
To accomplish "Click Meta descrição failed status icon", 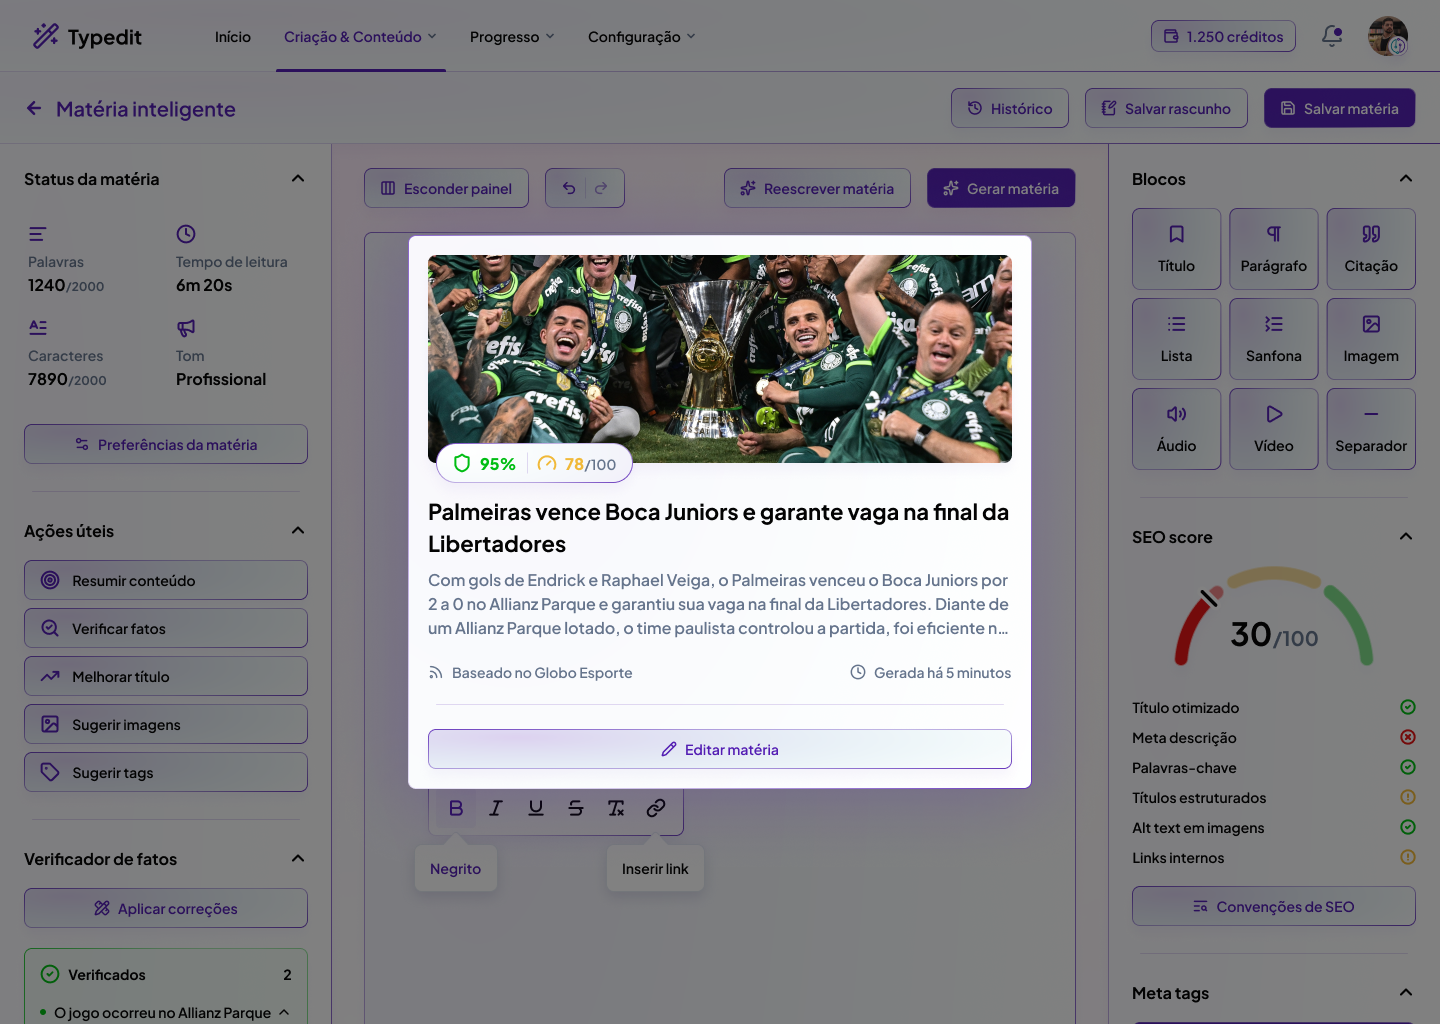I will (1408, 737).
